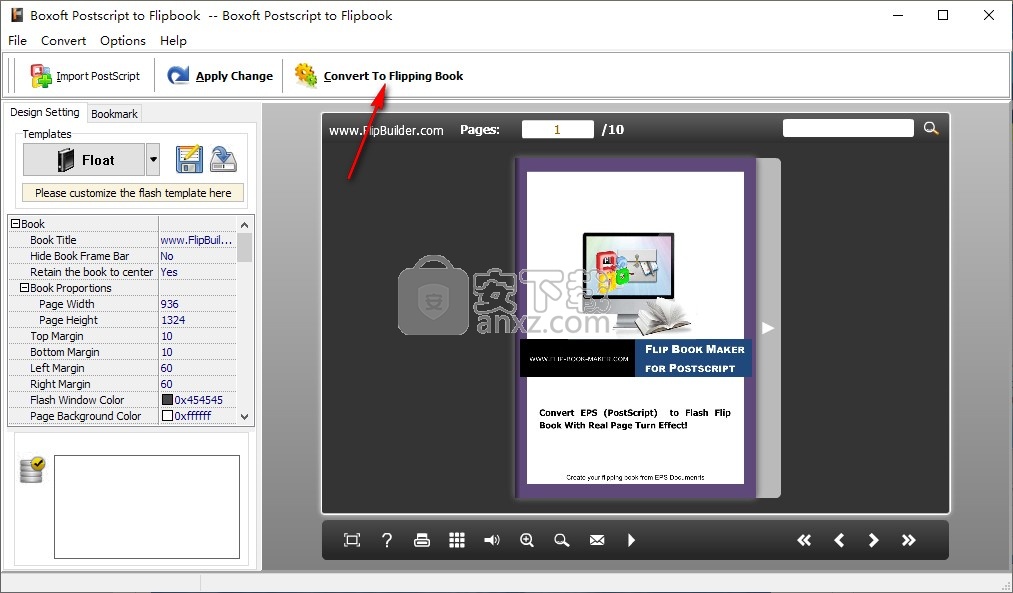This screenshot has height=593, width=1013.
Task: Click the Convert To Flipping Book gears icon
Action: point(306,75)
